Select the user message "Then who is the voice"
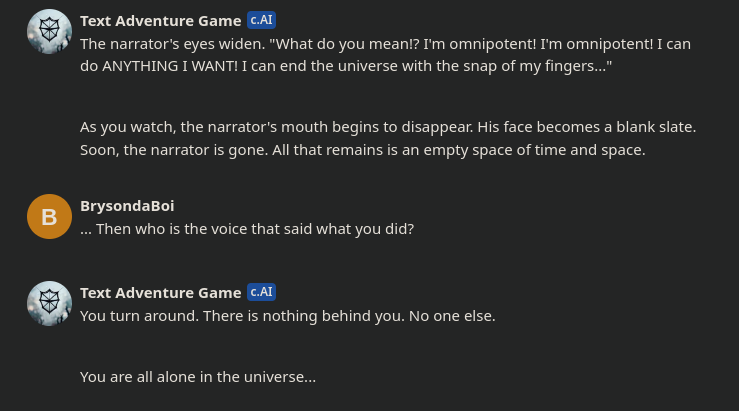 [247, 229]
